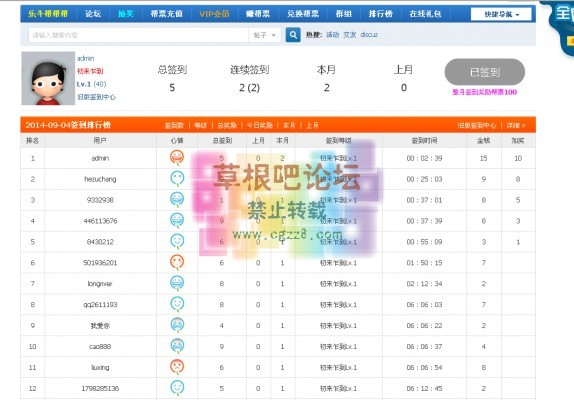The height and width of the screenshot is (400, 574).
Task: Select the 本月 tab in orange bar
Action: [289, 125]
